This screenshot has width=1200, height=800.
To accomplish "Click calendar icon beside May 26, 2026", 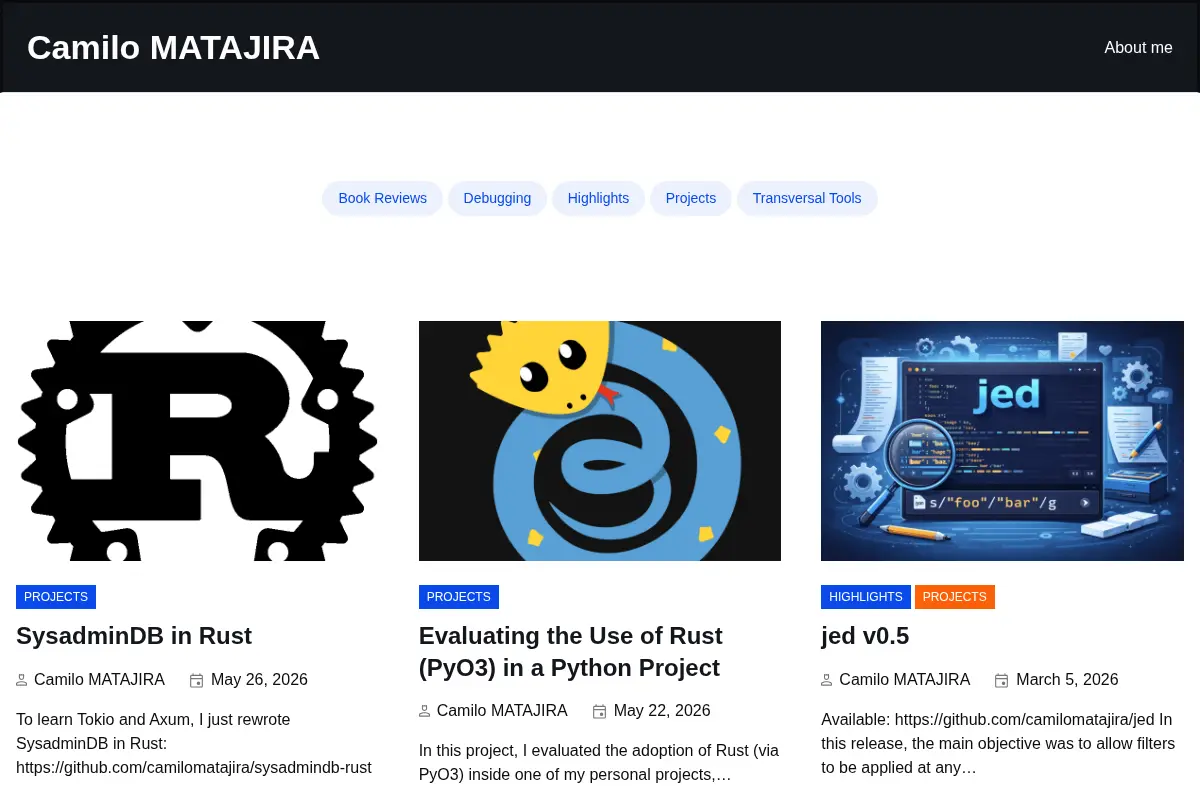I will point(197,680).
